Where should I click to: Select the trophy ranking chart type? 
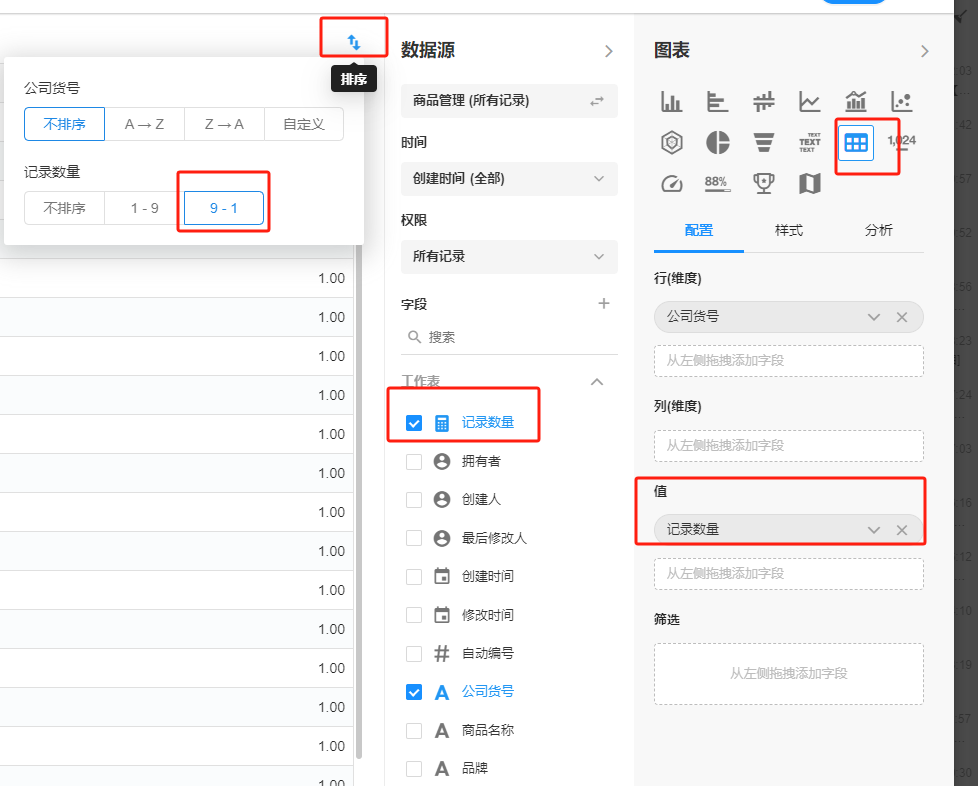pos(763,183)
